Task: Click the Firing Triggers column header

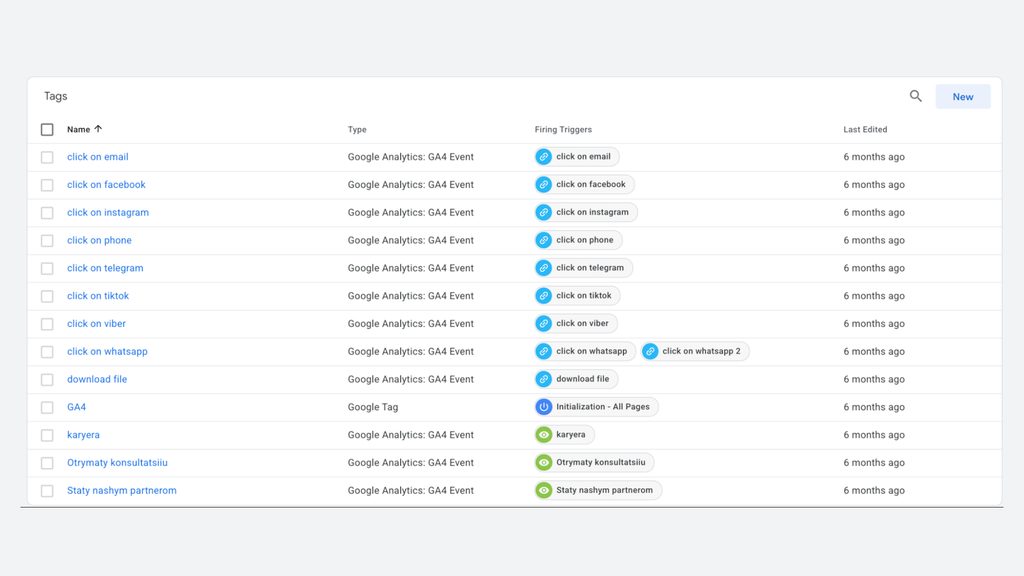Action: [563, 129]
